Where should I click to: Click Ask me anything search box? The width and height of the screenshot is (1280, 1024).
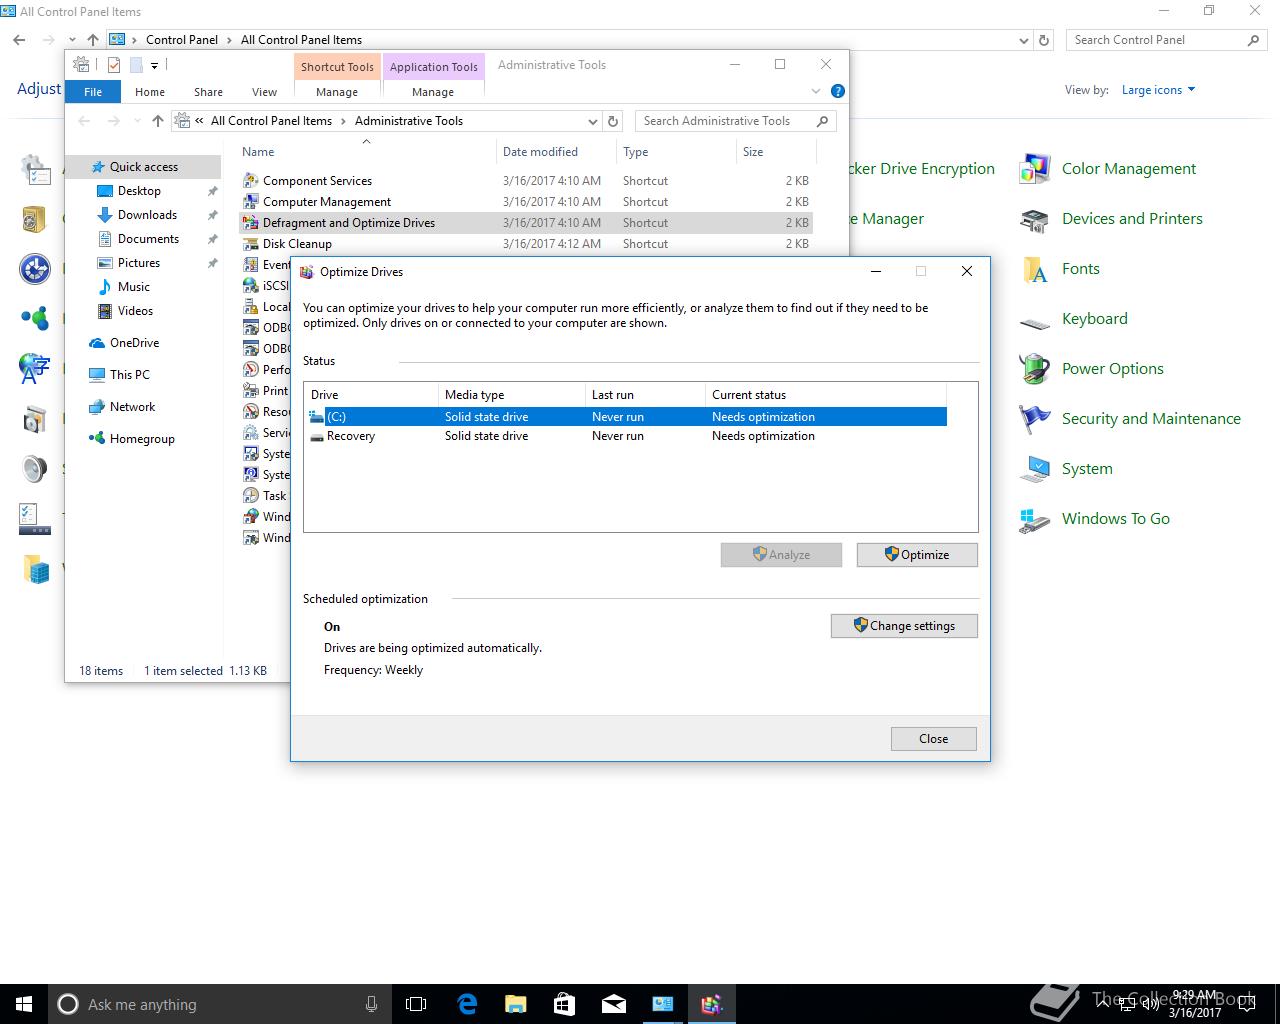click(x=219, y=1004)
